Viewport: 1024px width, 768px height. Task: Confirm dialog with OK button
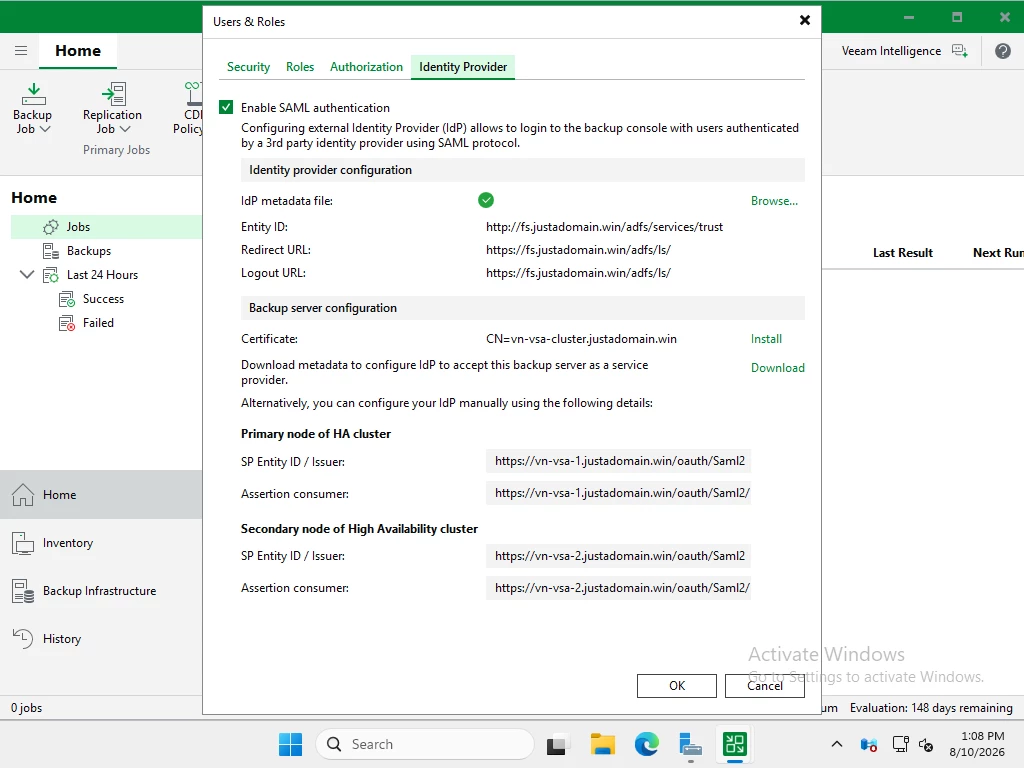tap(677, 686)
